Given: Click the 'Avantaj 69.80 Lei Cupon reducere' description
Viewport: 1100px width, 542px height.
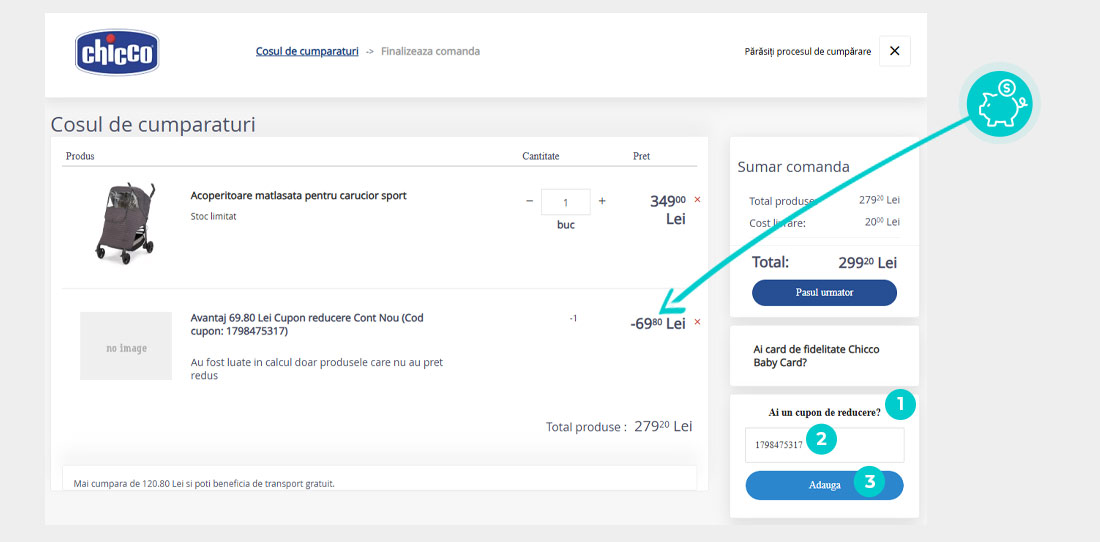Looking at the screenshot, I should tap(307, 324).
